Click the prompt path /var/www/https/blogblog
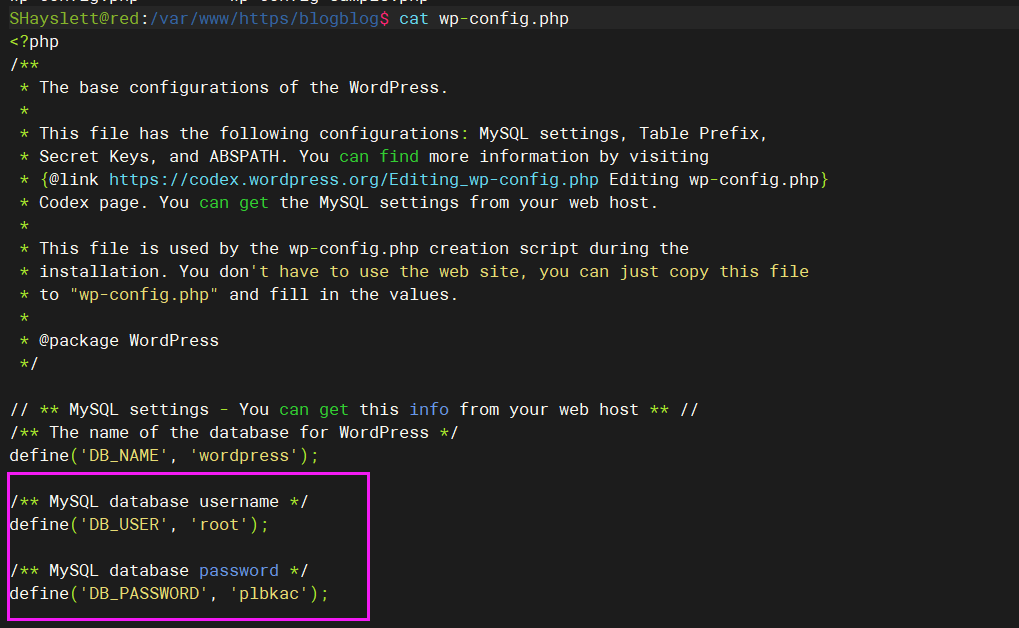The image size is (1019, 628). 264,18
